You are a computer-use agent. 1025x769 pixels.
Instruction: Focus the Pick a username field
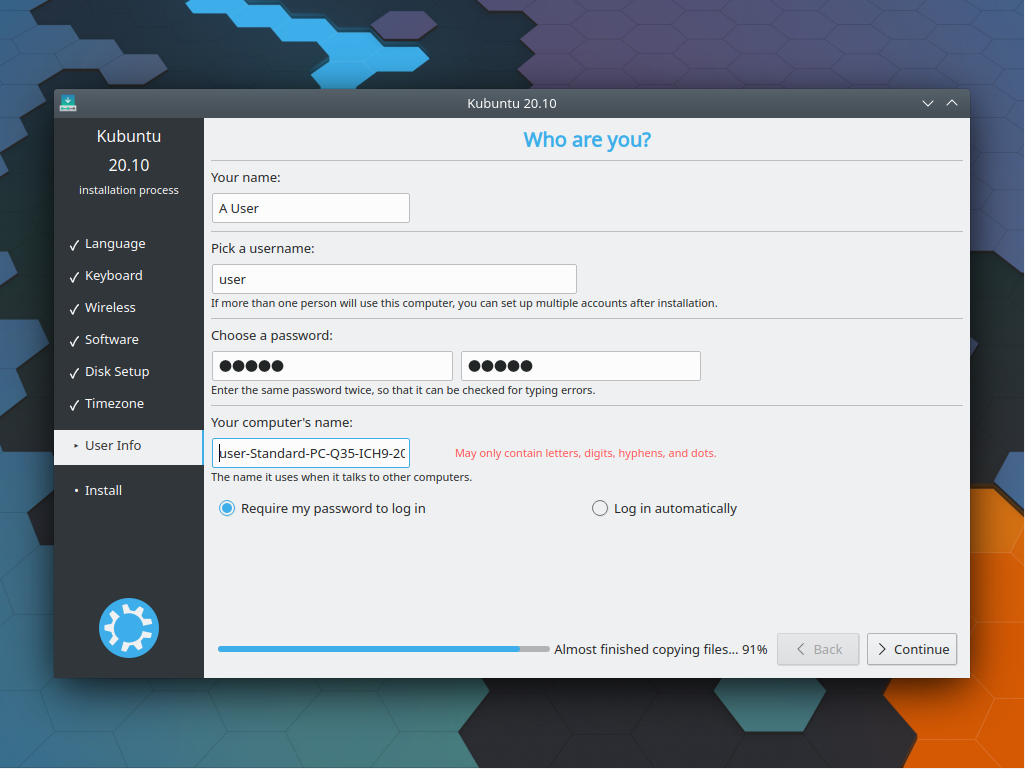pyautogui.click(x=394, y=279)
